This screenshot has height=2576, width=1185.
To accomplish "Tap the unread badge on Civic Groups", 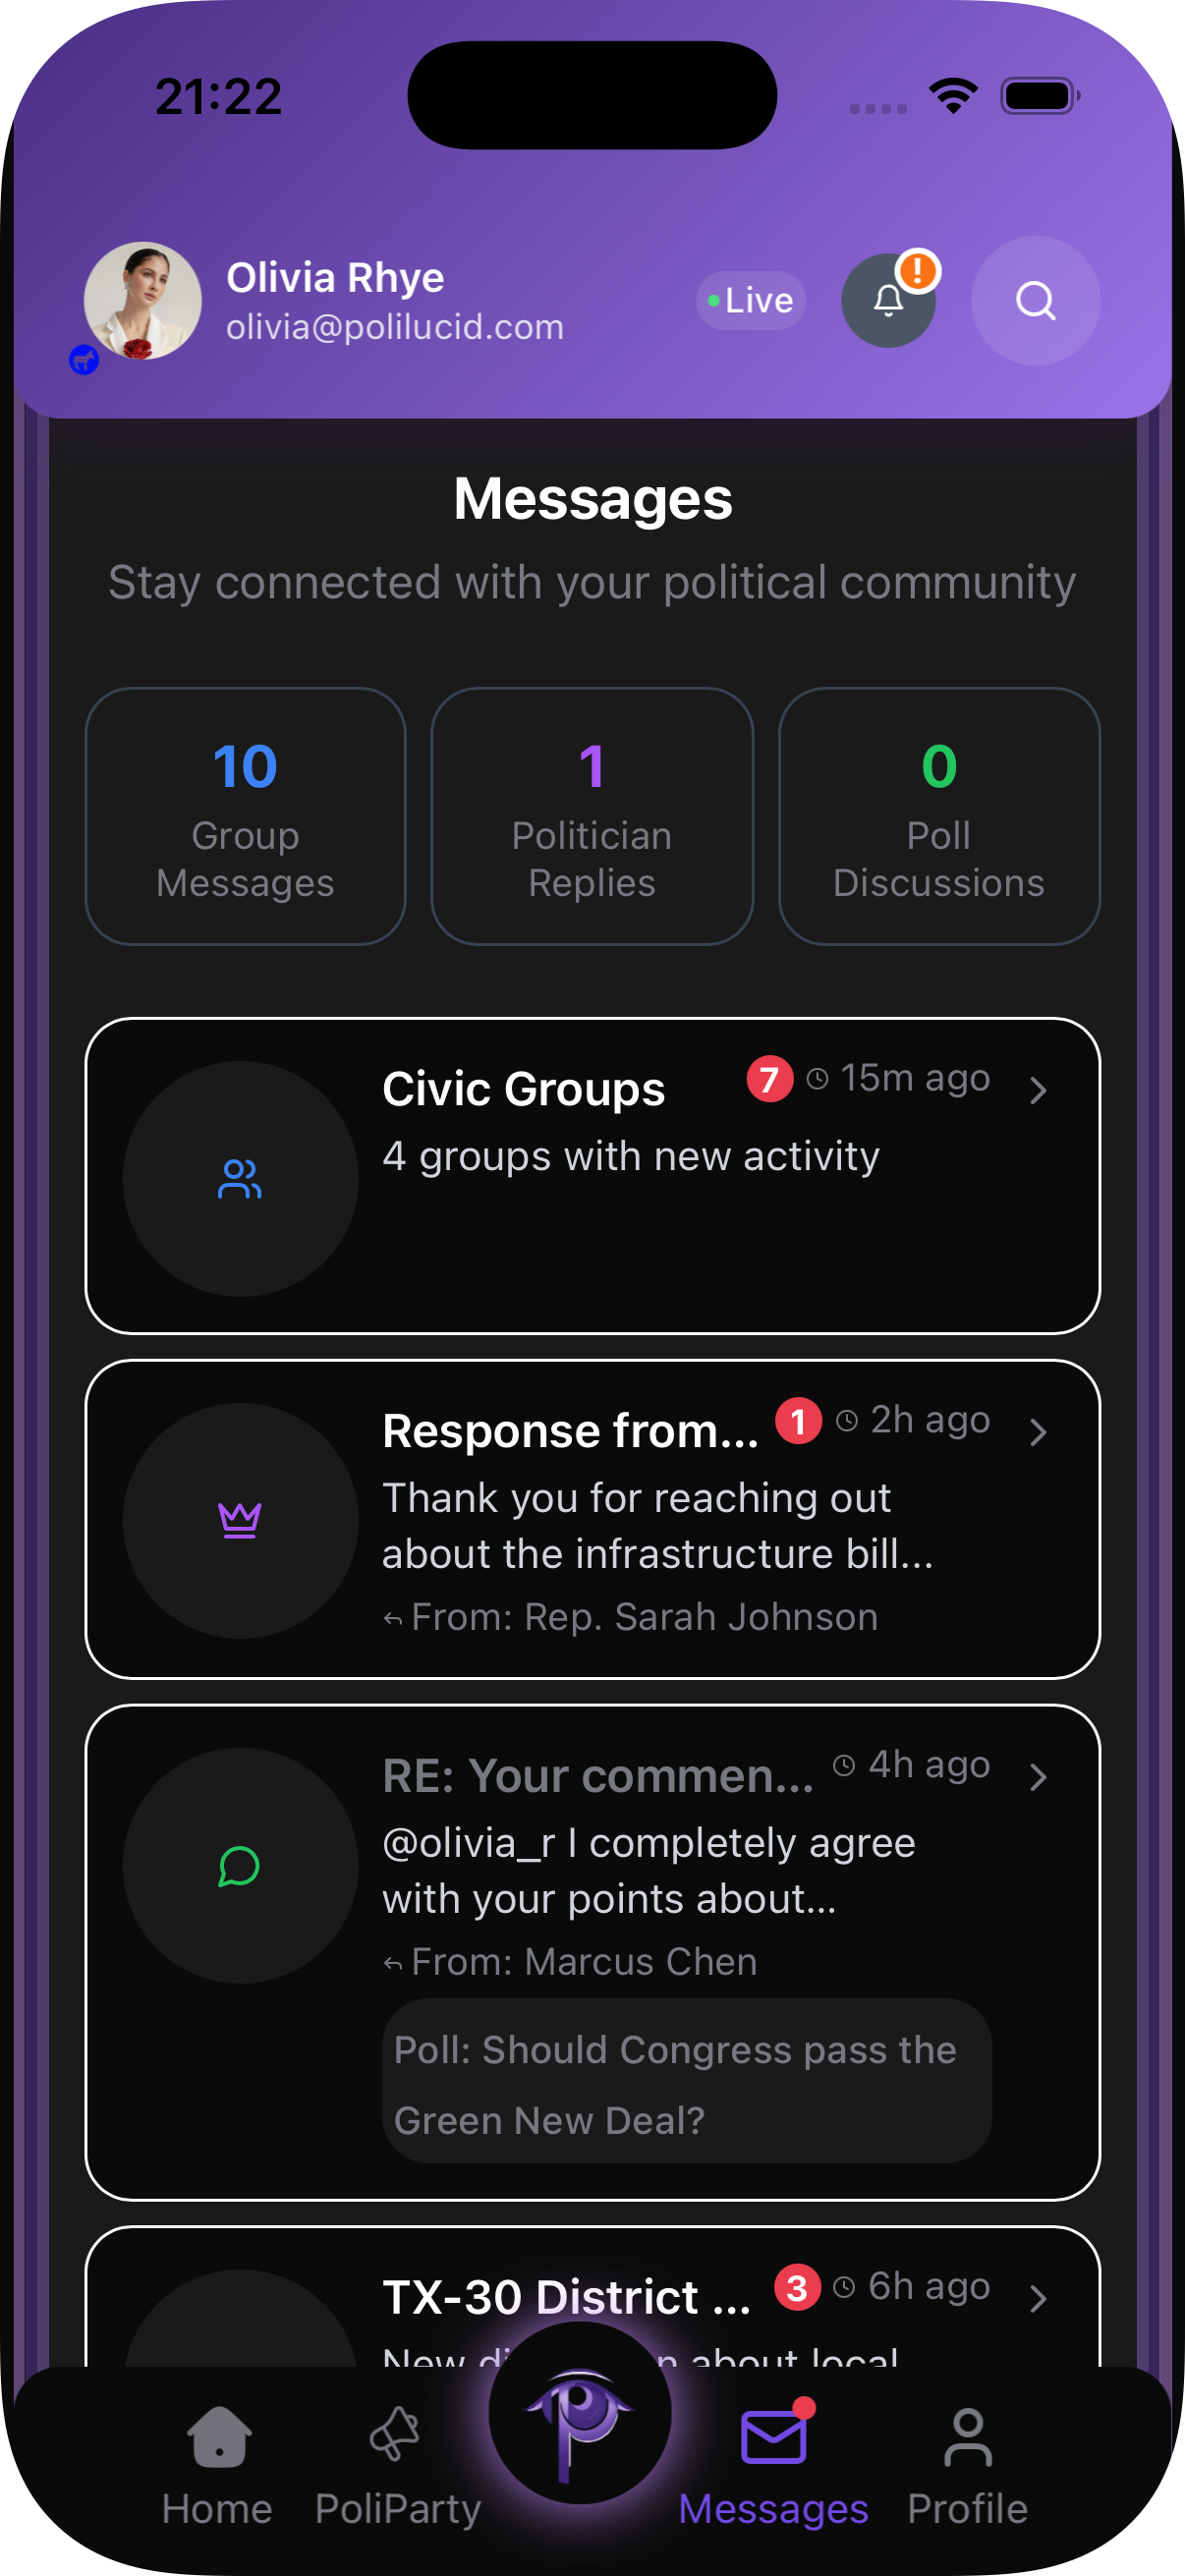I will pos(769,1078).
